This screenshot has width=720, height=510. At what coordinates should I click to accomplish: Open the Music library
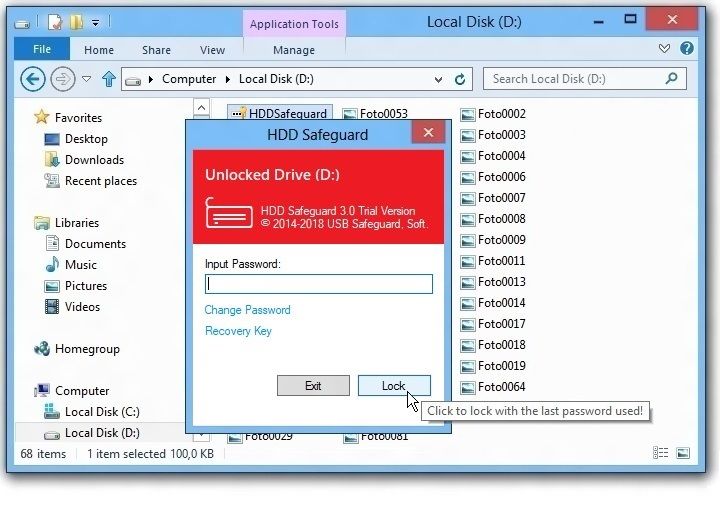(81, 265)
